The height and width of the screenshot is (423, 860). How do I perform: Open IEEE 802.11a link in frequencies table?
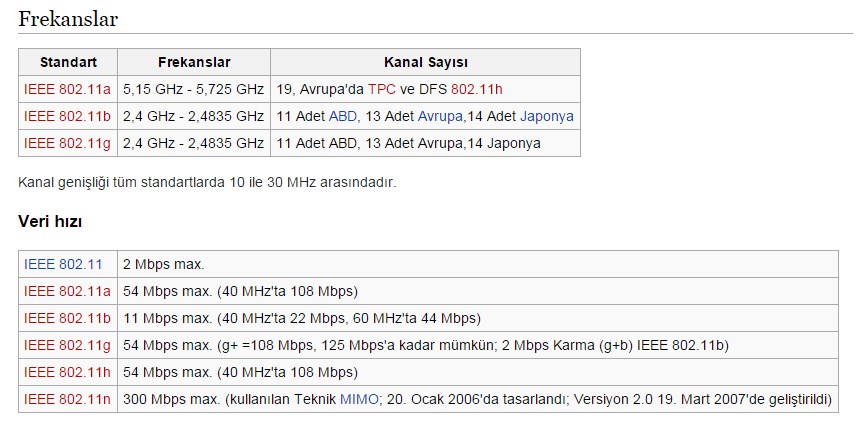67,89
